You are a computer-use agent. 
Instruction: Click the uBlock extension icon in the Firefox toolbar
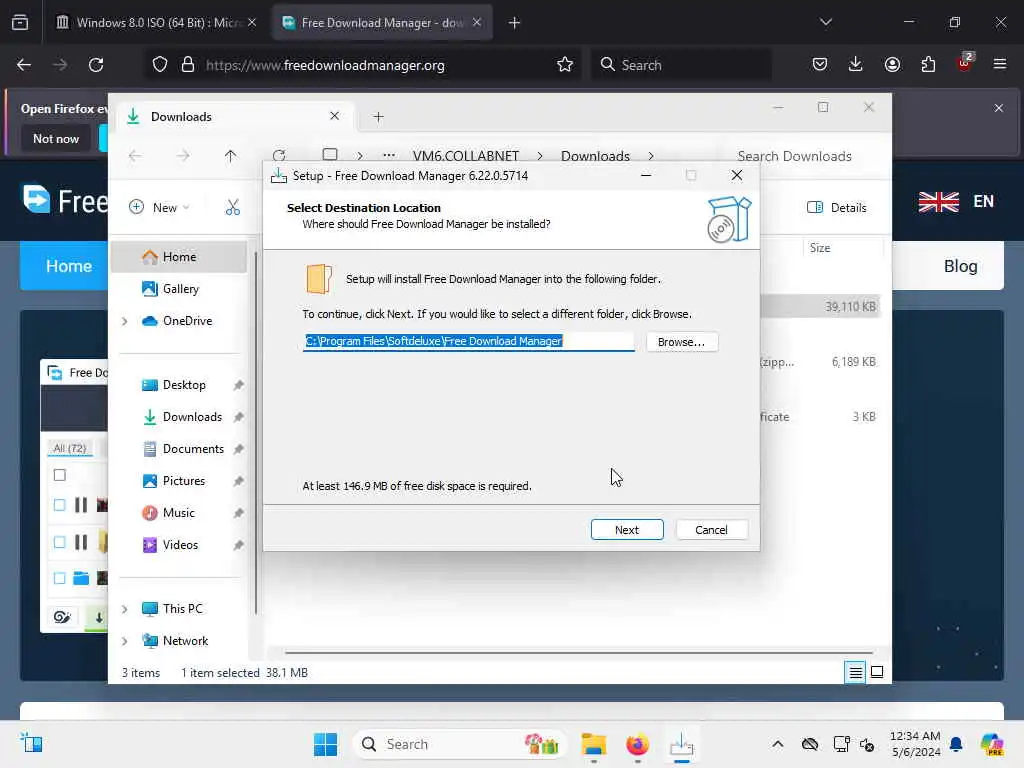[965, 63]
